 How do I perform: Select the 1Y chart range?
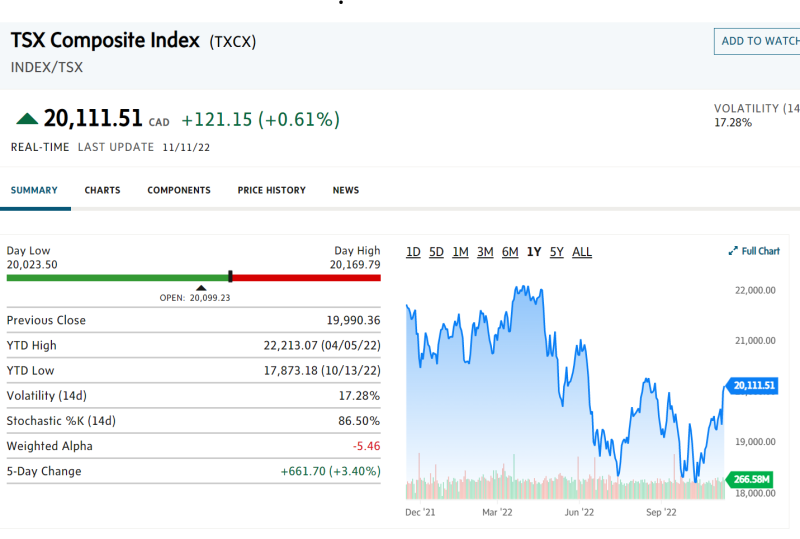coord(534,252)
